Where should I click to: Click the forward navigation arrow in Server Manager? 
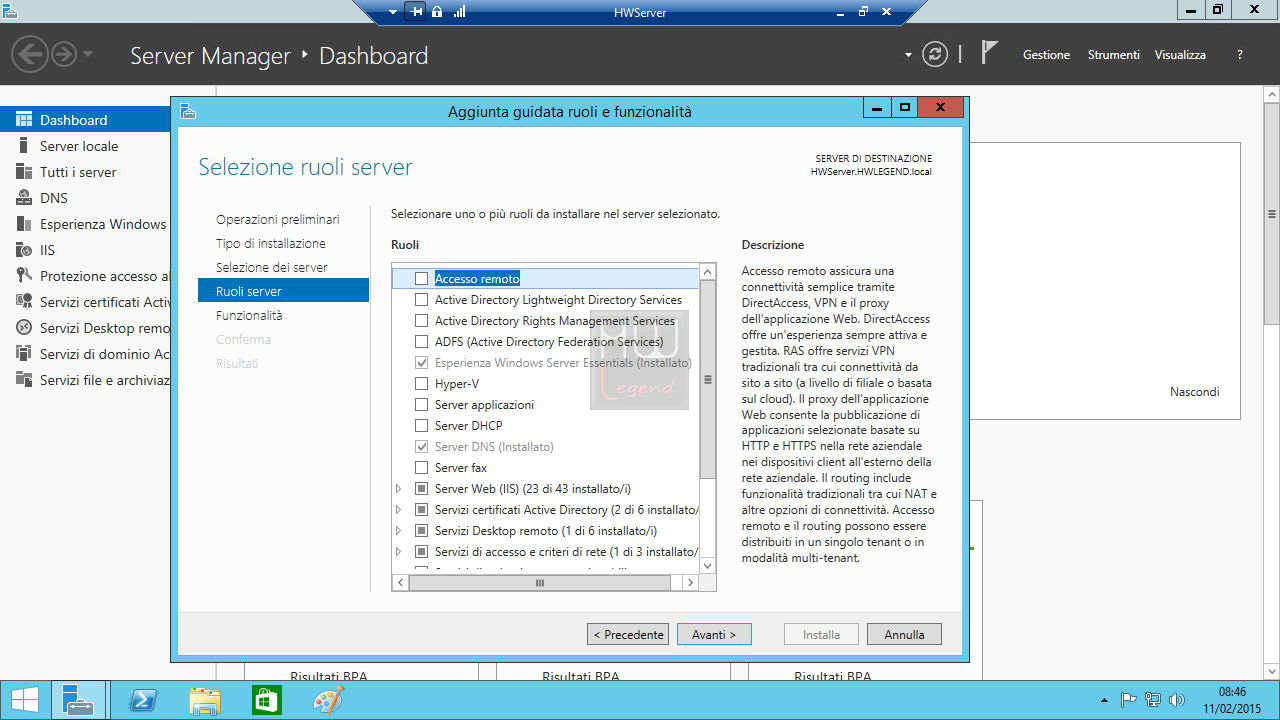(64, 54)
